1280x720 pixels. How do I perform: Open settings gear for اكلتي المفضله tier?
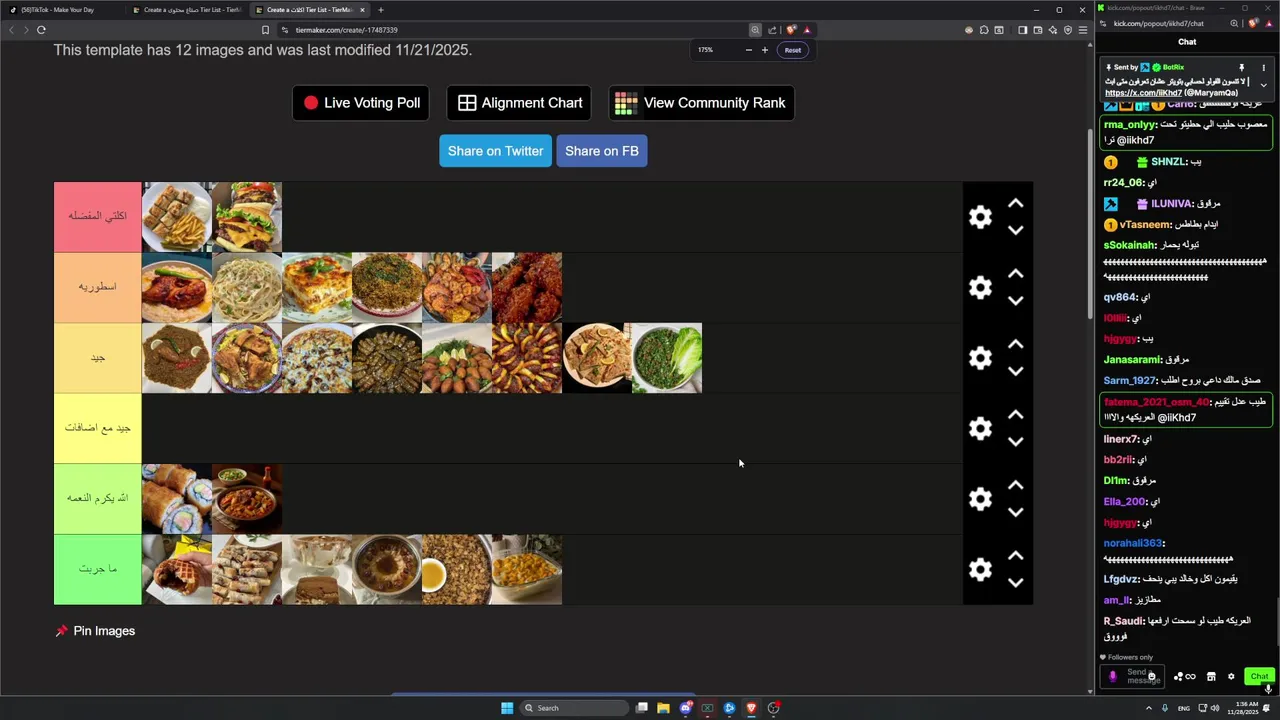[x=980, y=217]
